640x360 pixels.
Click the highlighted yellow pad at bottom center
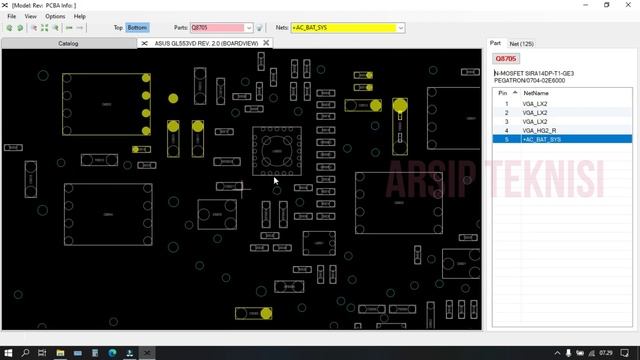[x=266, y=313]
